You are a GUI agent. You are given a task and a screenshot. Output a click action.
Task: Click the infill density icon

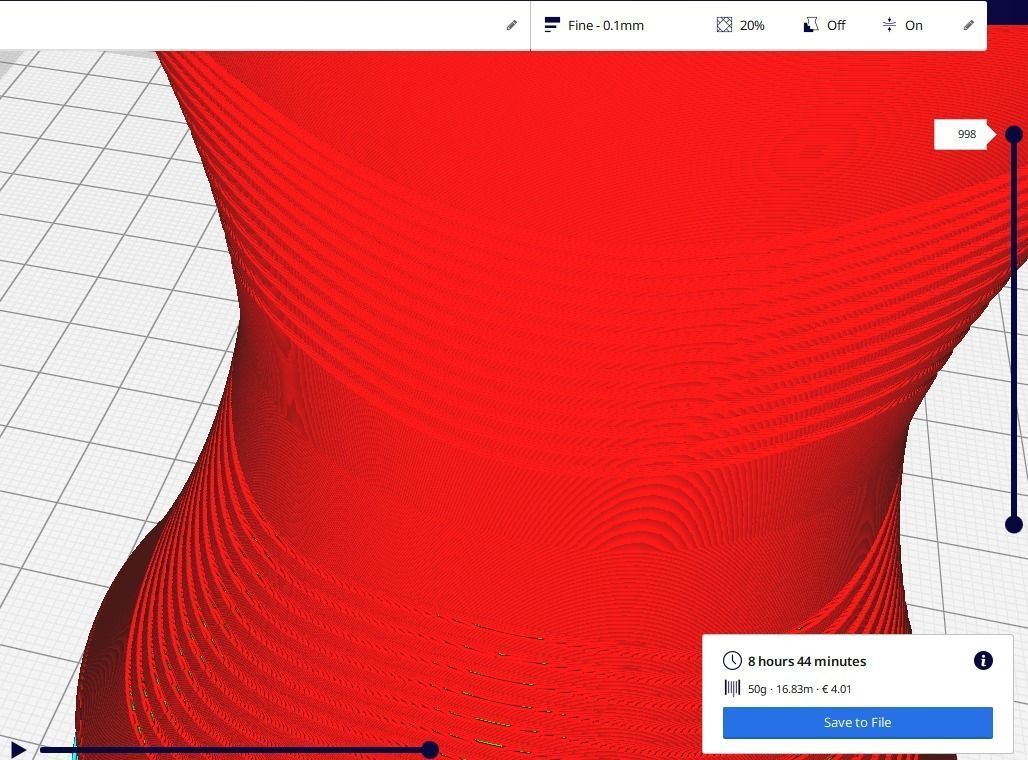point(724,25)
